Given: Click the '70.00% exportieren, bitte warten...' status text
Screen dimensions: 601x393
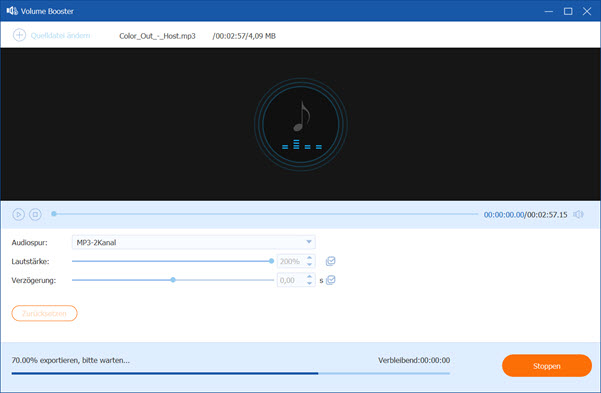Looking at the screenshot, I should [71, 360].
